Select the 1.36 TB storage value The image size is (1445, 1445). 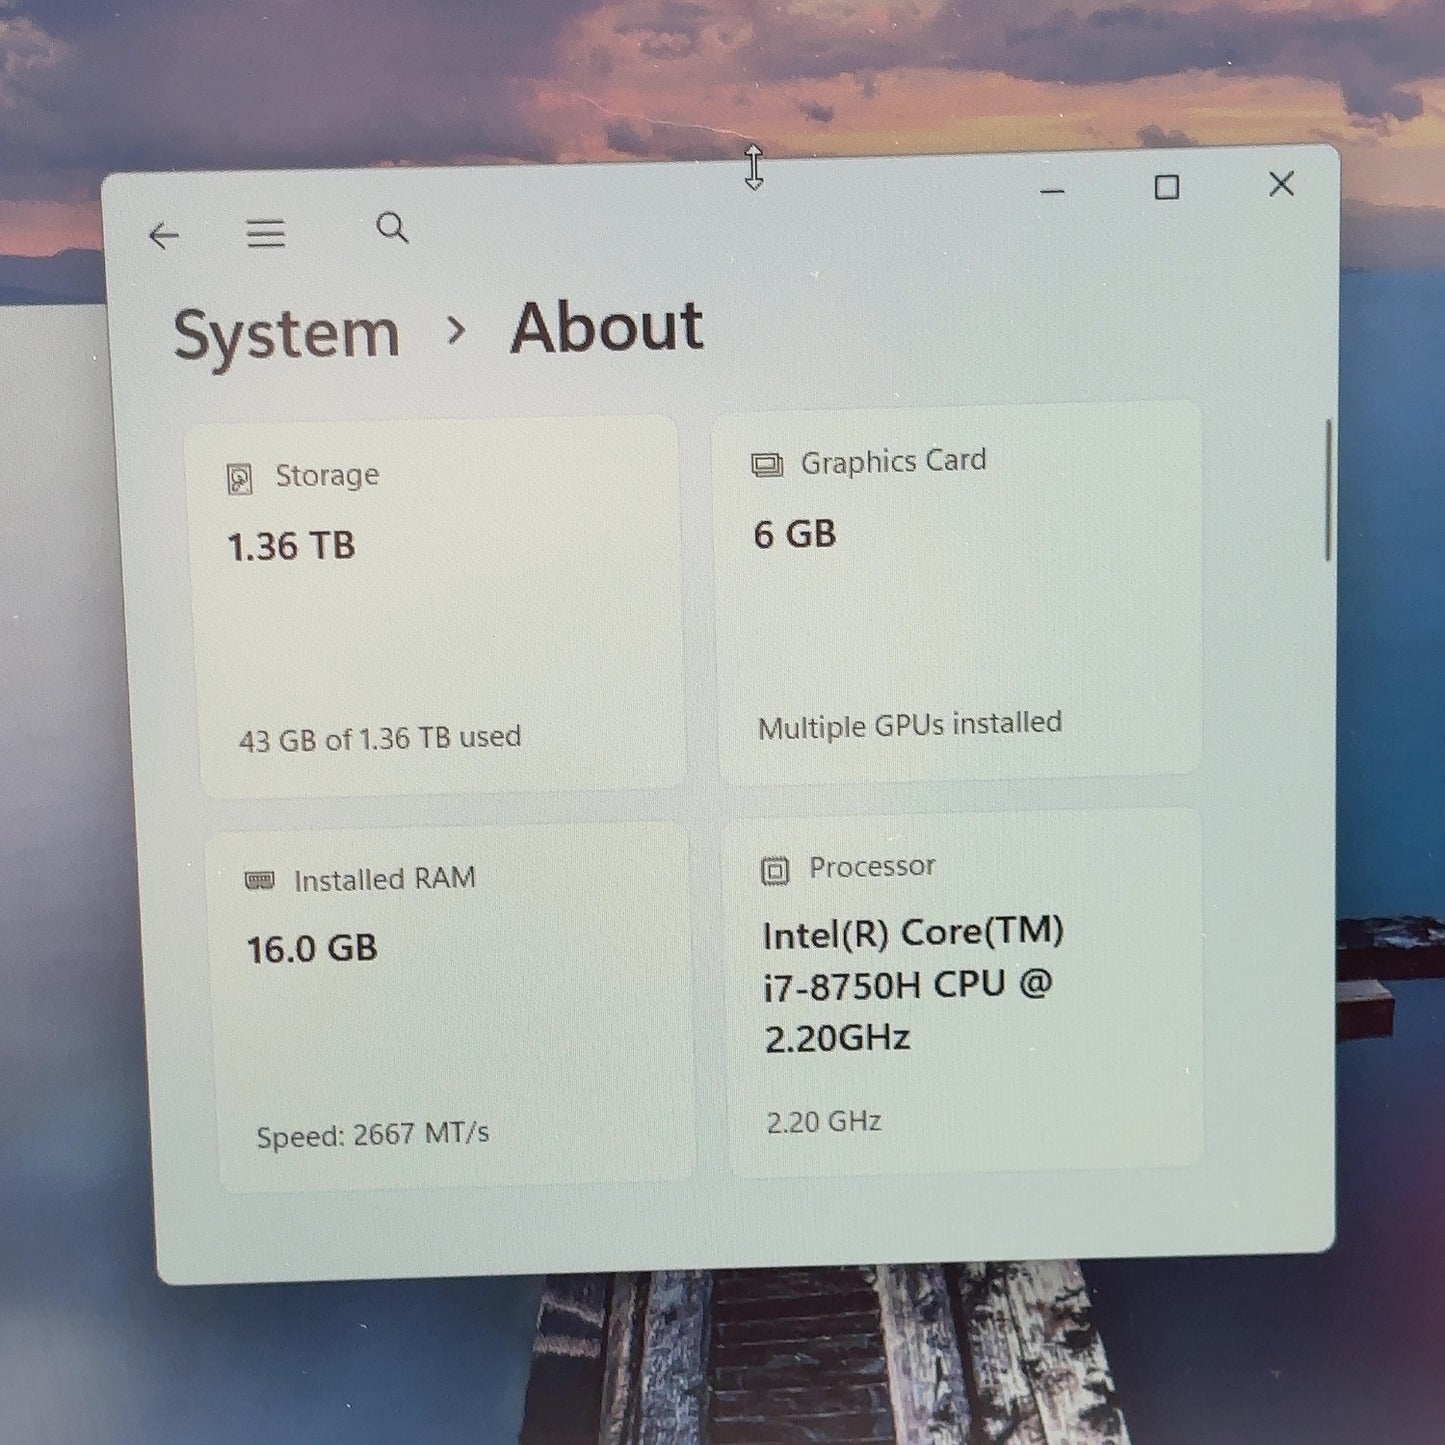tap(291, 546)
